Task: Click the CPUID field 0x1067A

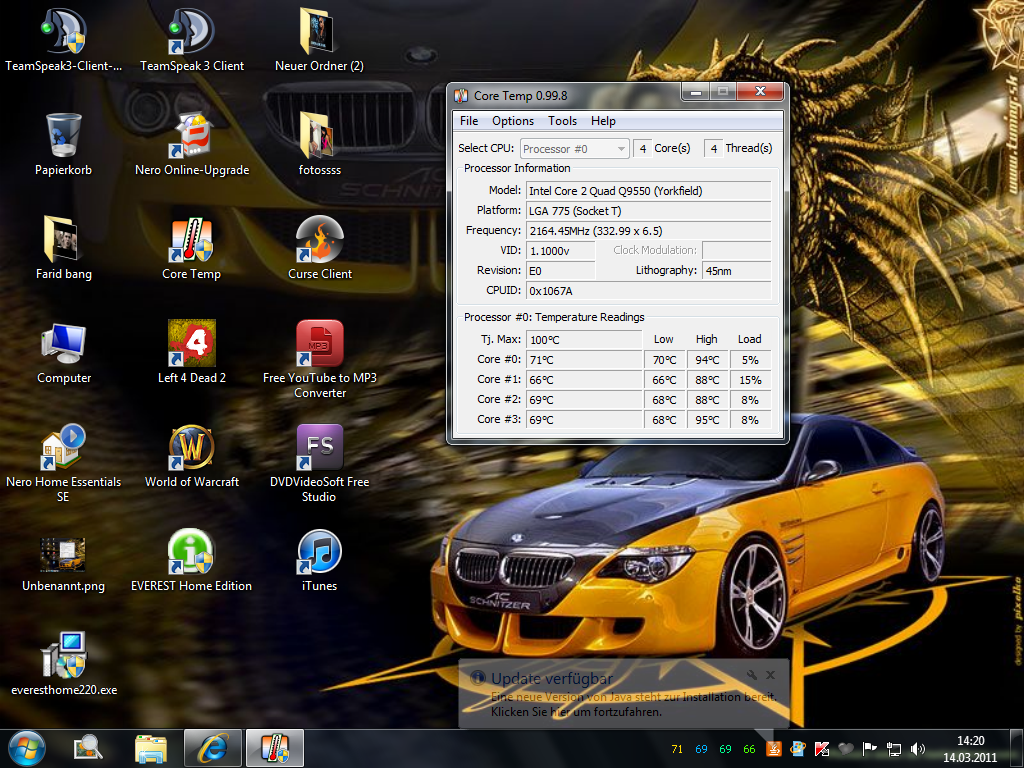Action: point(648,291)
